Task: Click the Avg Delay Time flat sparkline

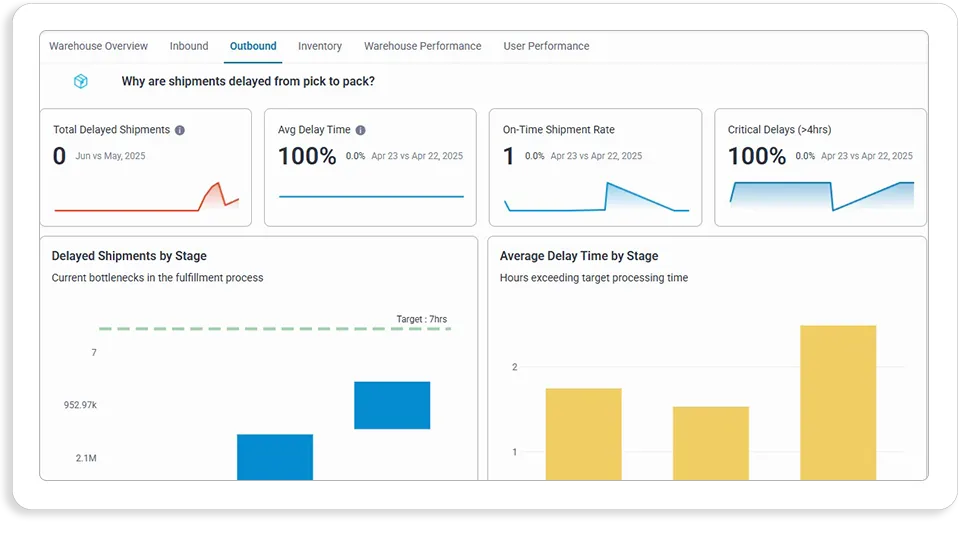Action: 371,197
